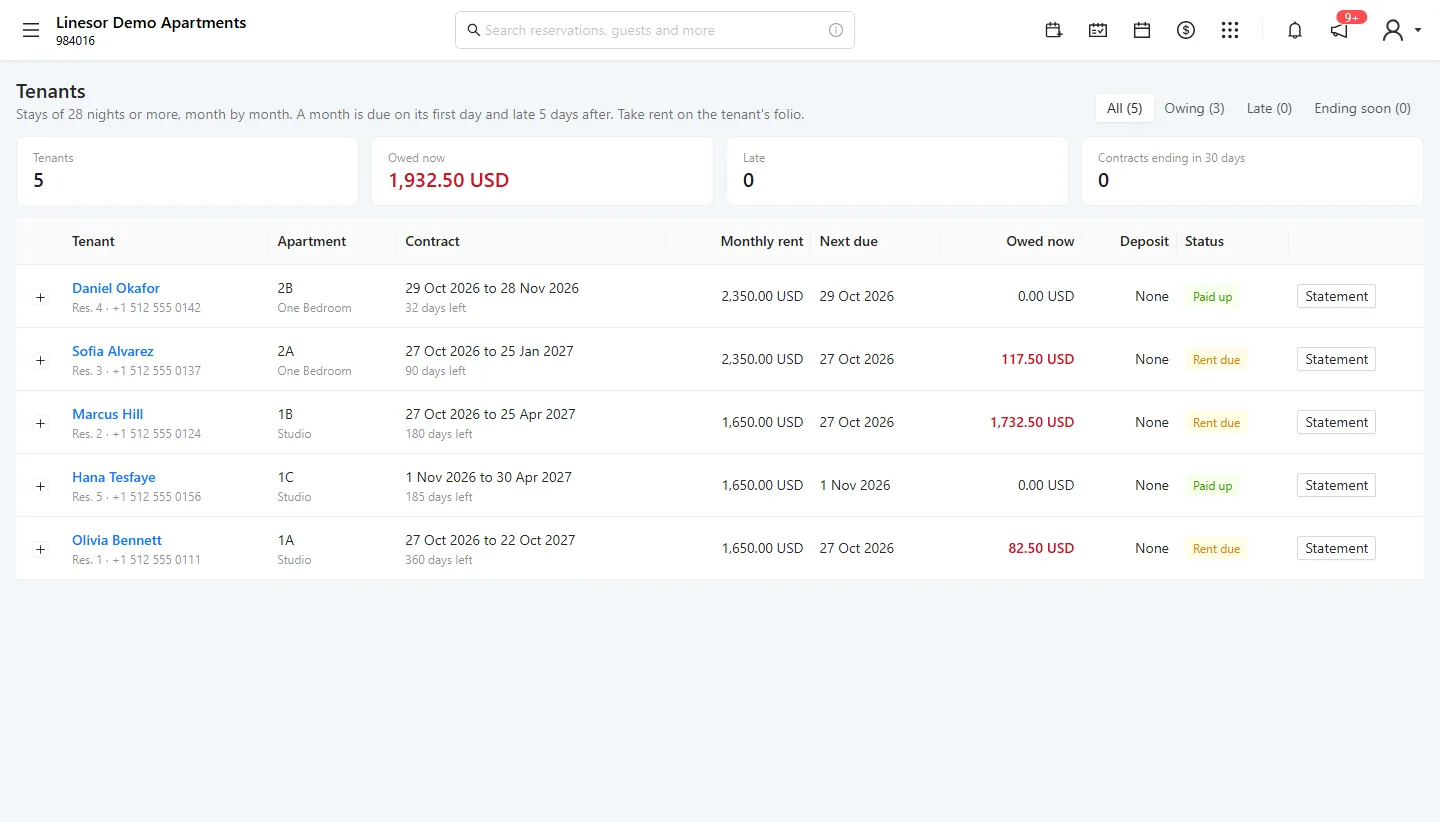Switch to the Ending soon (0) tab
The height and width of the screenshot is (822, 1440).
[1362, 108]
